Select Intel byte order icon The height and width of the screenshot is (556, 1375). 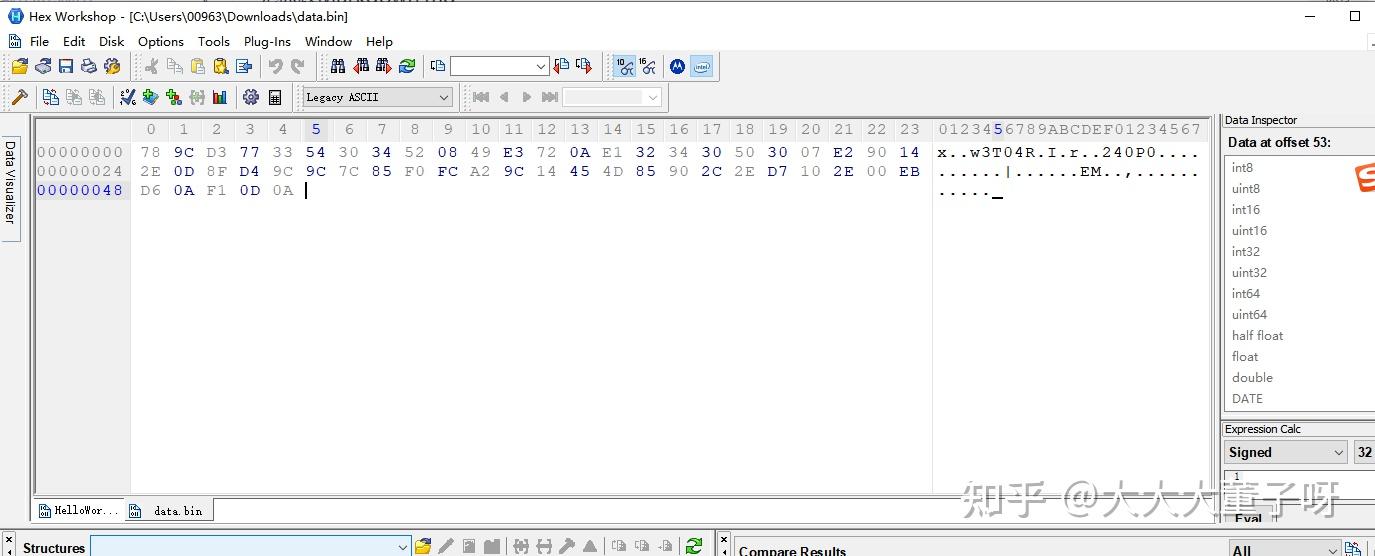point(701,66)
